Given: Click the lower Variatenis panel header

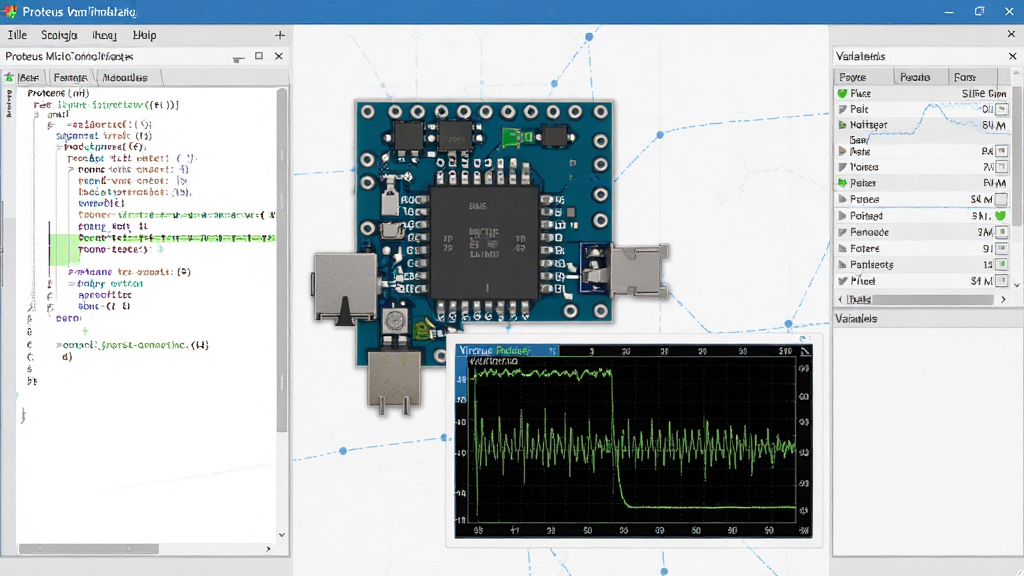Looking at the screenshot, I should click(x=928, y=319).
